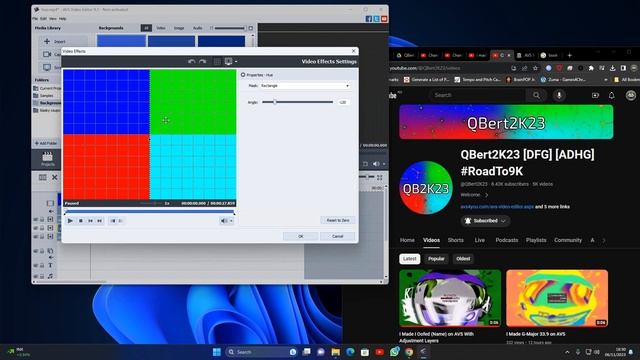This screenshot has width=640, height=360.
Task: Select the Oldest sort chip
Action: tap(463, 259)
